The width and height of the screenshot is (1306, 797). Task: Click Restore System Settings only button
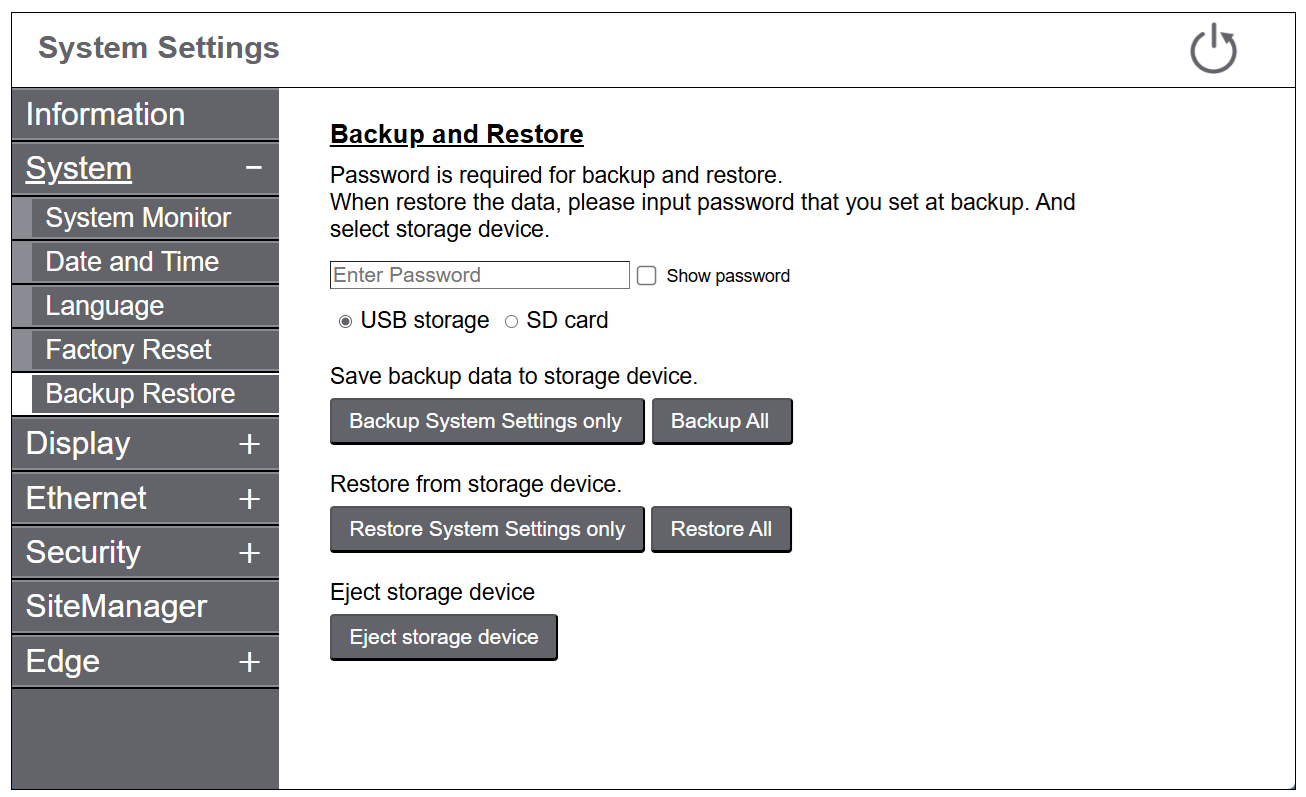tap(487, 529)
